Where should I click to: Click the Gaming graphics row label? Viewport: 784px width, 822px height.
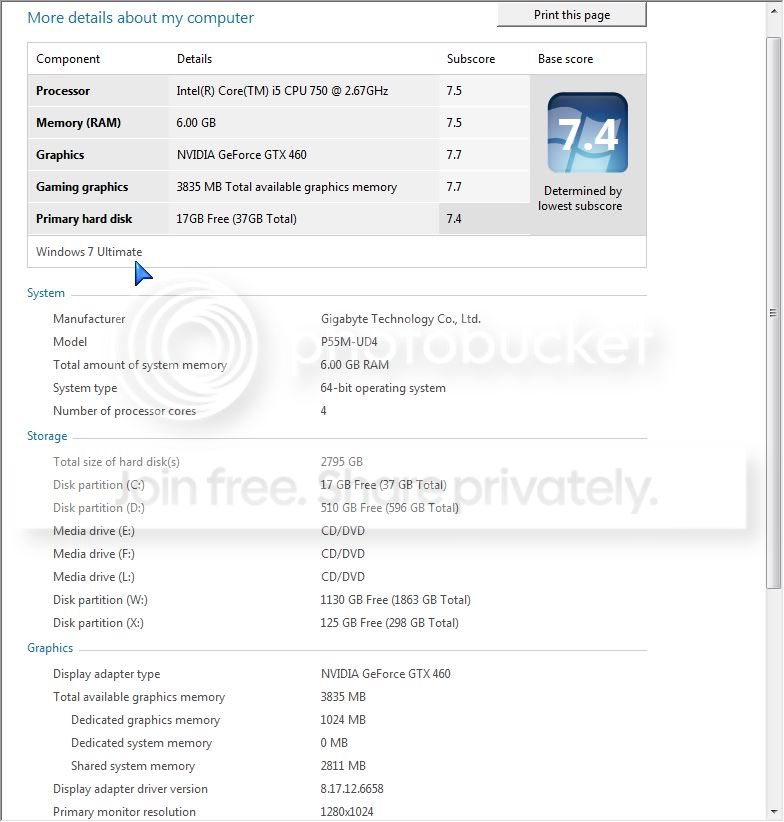[82, 187]
